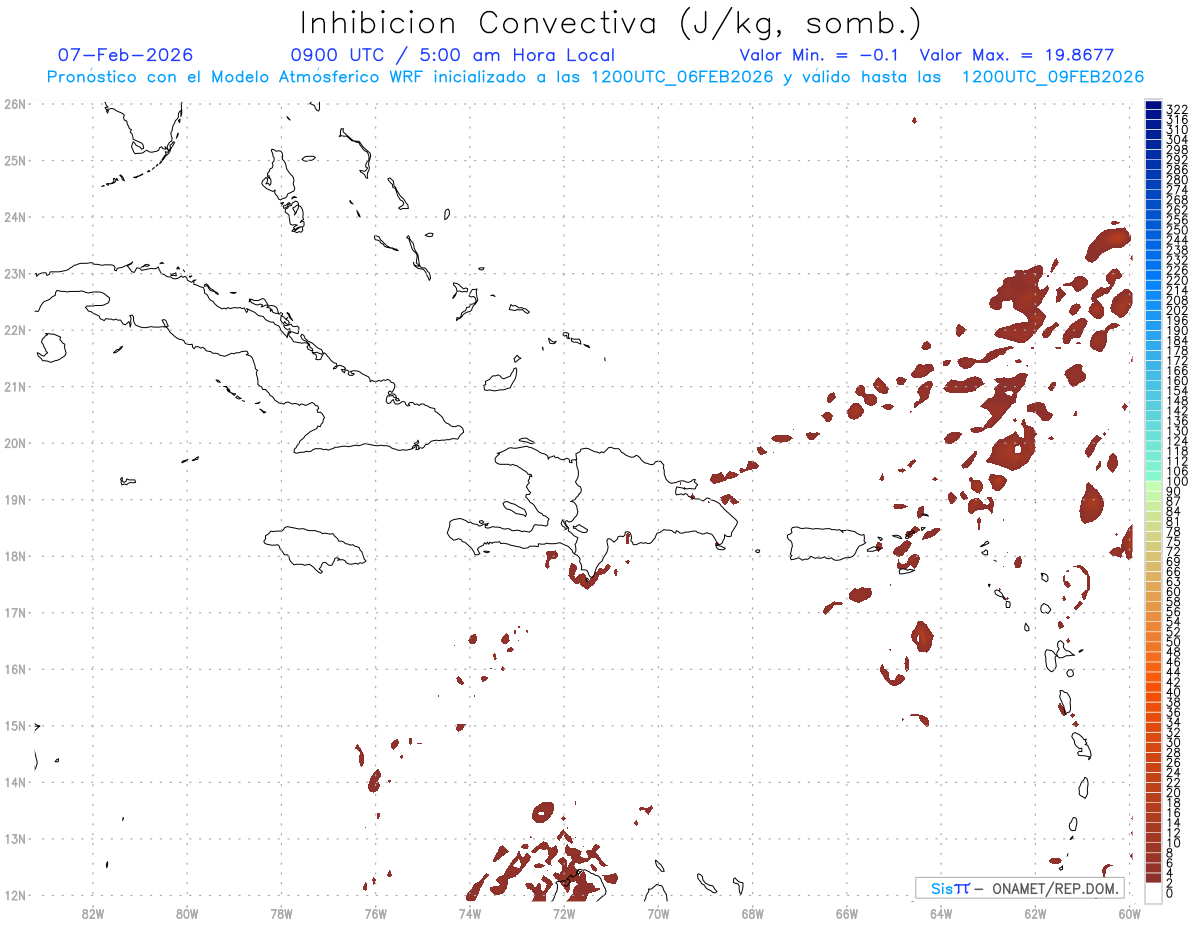1200x927 pixels.
Task: Click the '12N' latitude label
Action: [x=14, y=895]
